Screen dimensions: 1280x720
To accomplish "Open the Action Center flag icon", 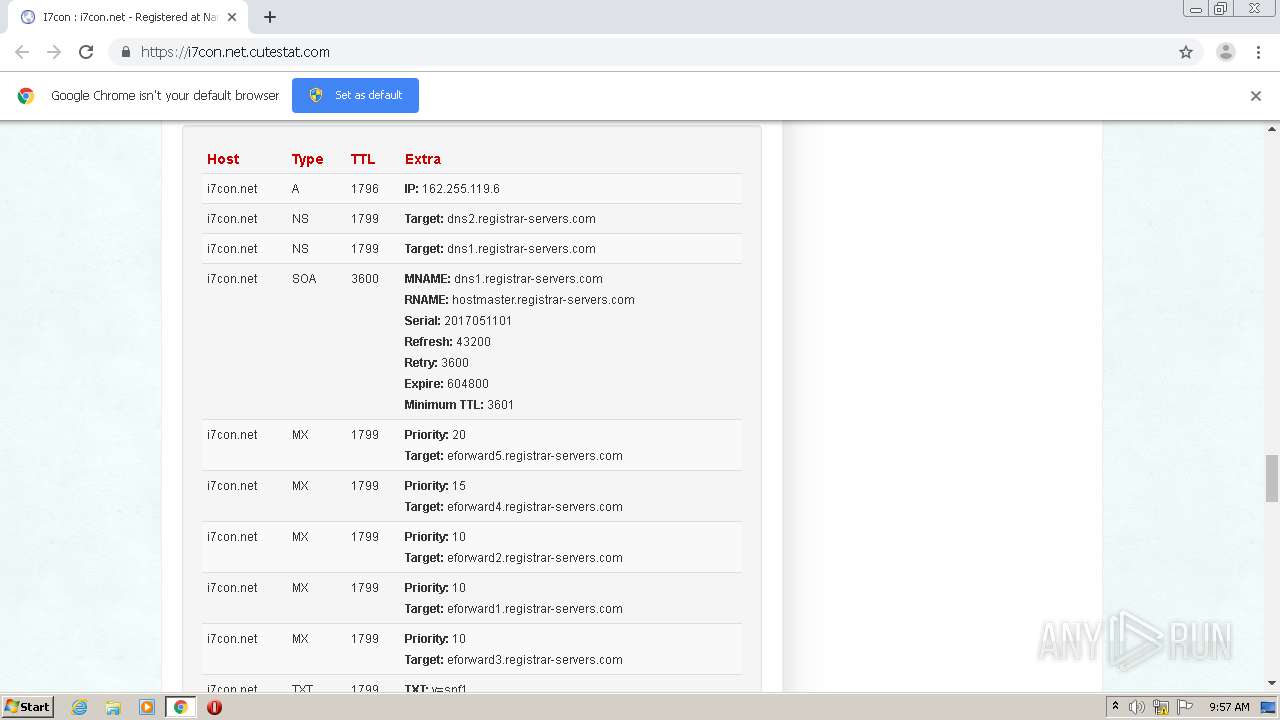I will (1184, 707).
